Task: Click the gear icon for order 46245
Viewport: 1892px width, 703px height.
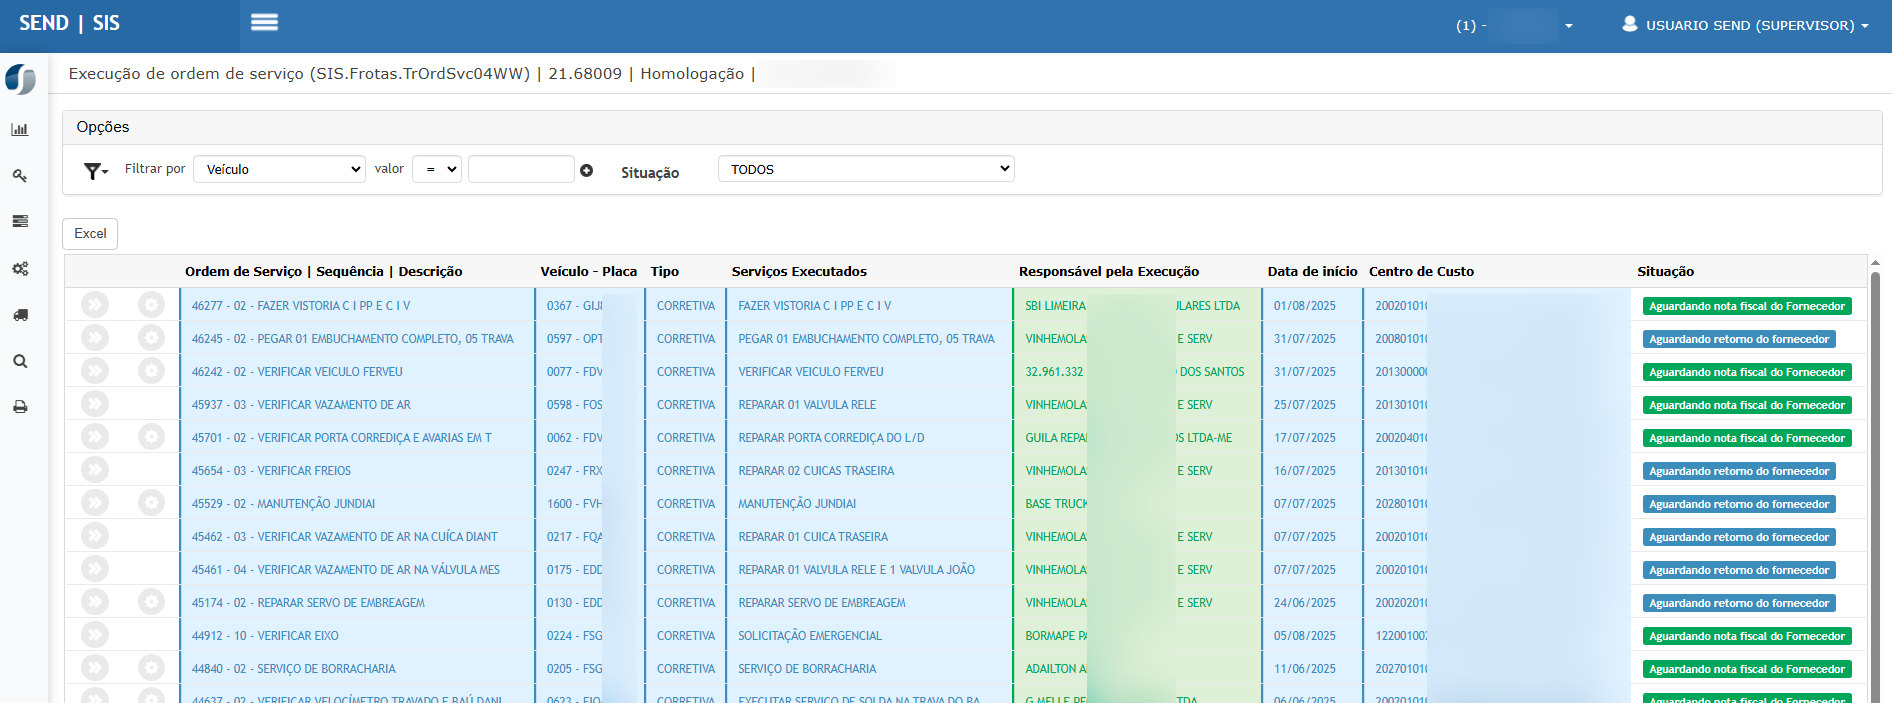Action: point(151,338)
